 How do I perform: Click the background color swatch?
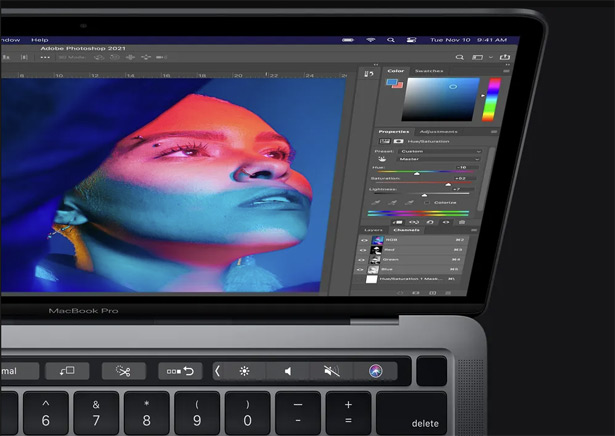(398, 85)
